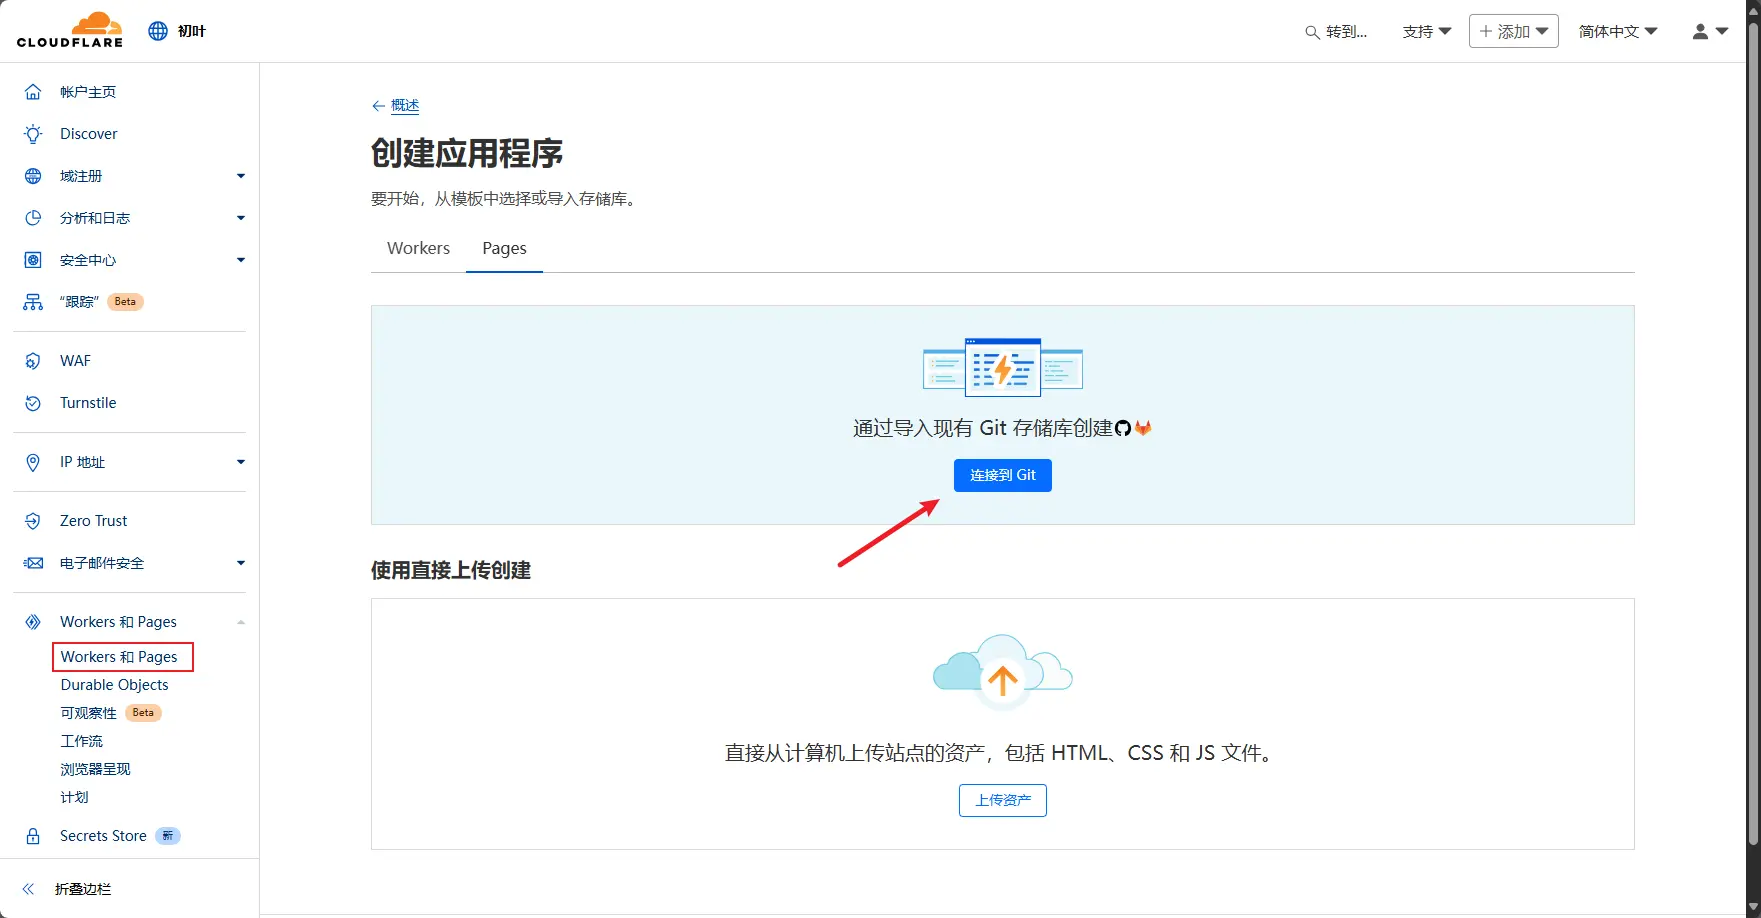The width and height of the screenshot is (1761, 918).
Task: Click the 上传资产 button
Action: click(x=1002, y=800)
